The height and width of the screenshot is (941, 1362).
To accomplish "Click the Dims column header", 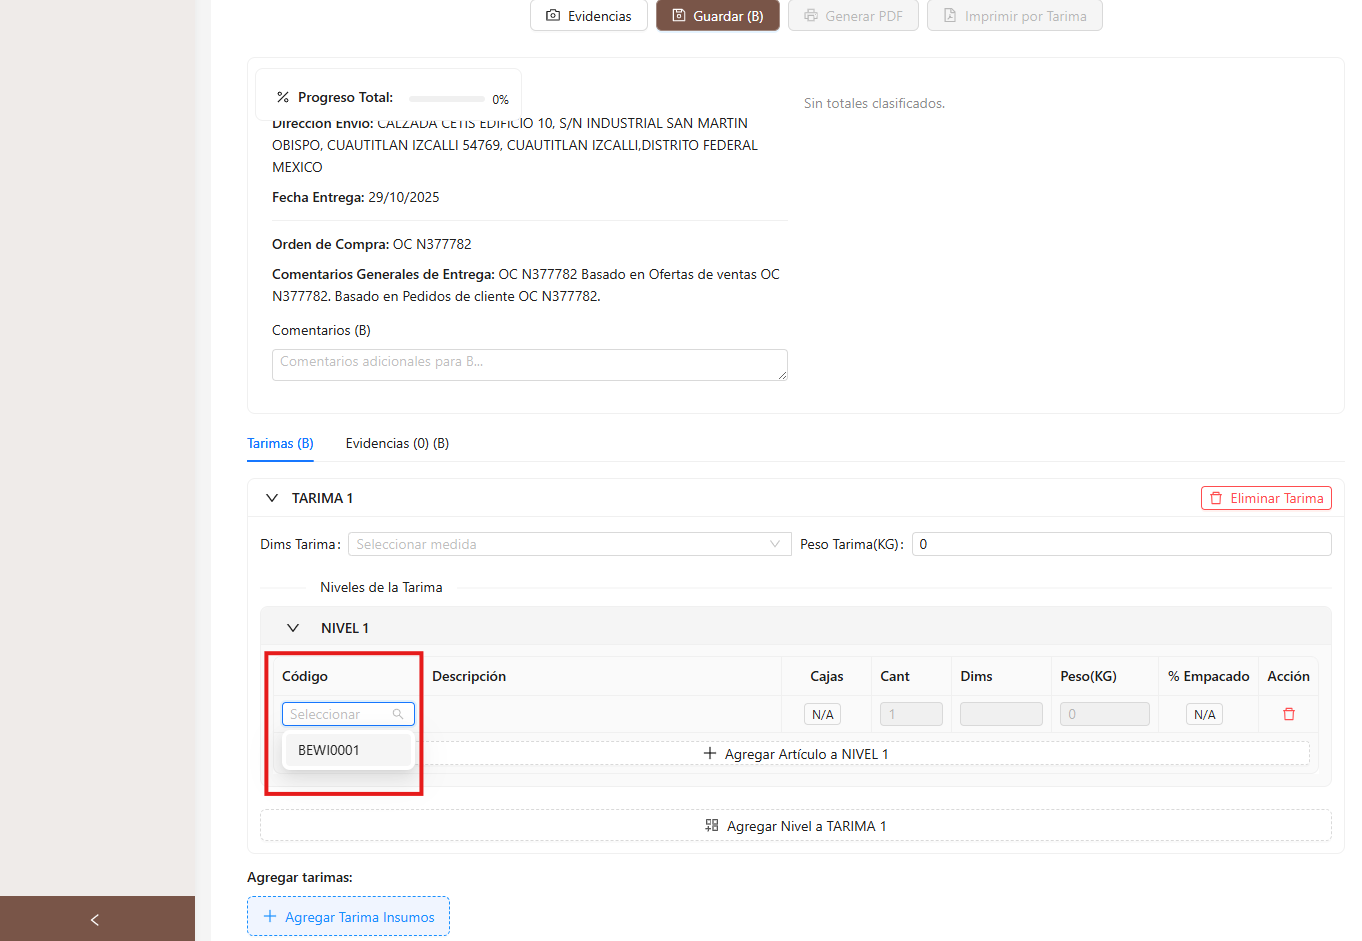I will (x=976, y=676).
